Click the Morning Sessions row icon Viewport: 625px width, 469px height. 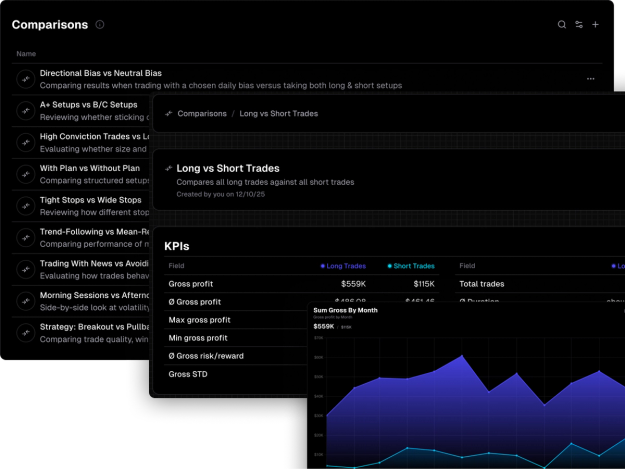tap(26, 301)
